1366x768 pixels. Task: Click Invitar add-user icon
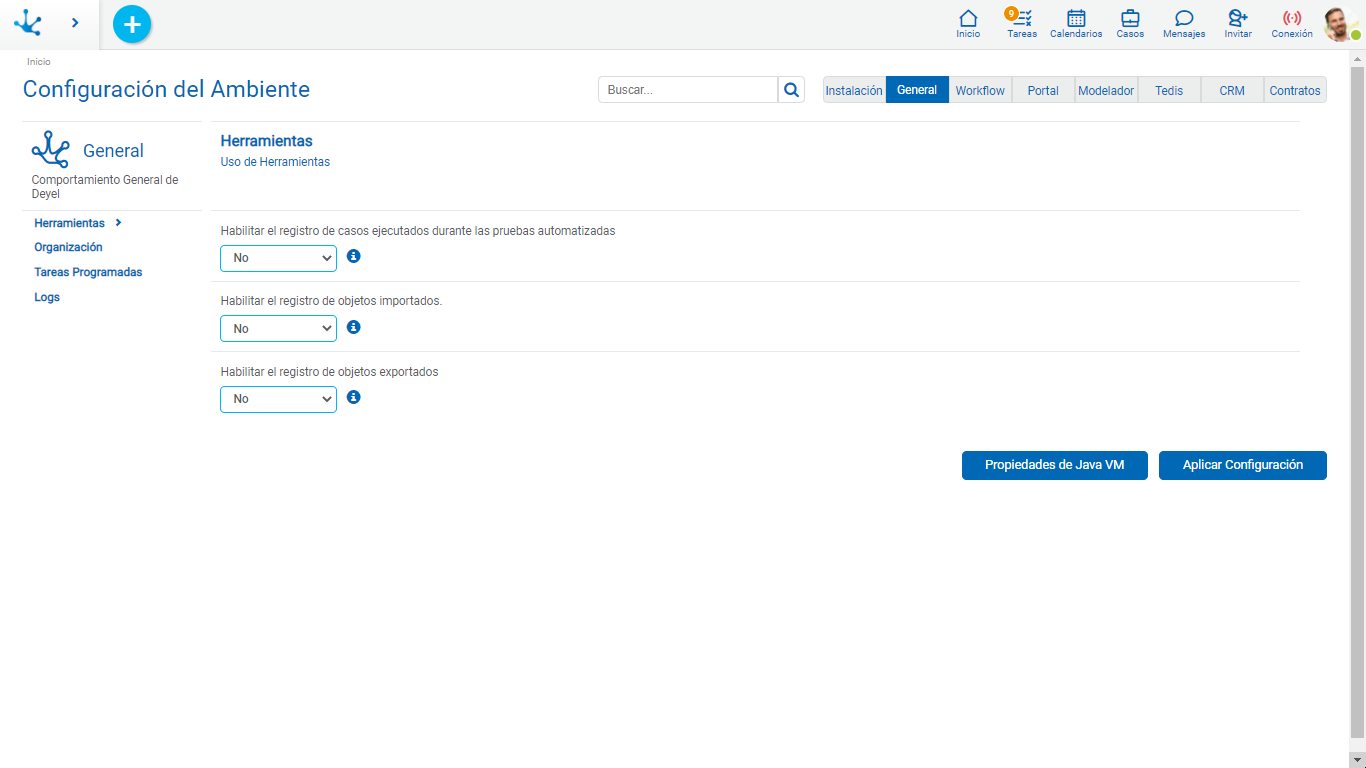coord(1238,24)
